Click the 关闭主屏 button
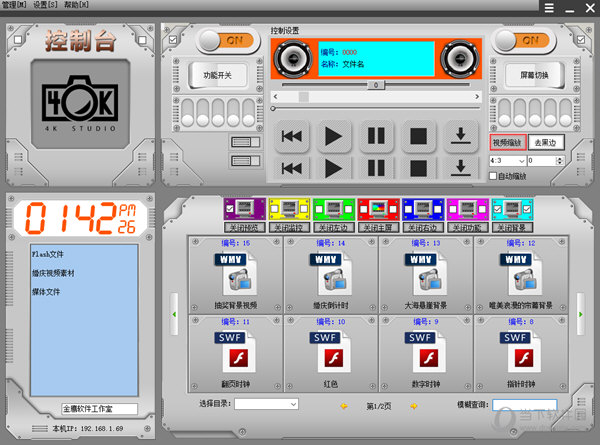Image resolution: width=600 pixels, height=445 pixels. tap(378, 228)
